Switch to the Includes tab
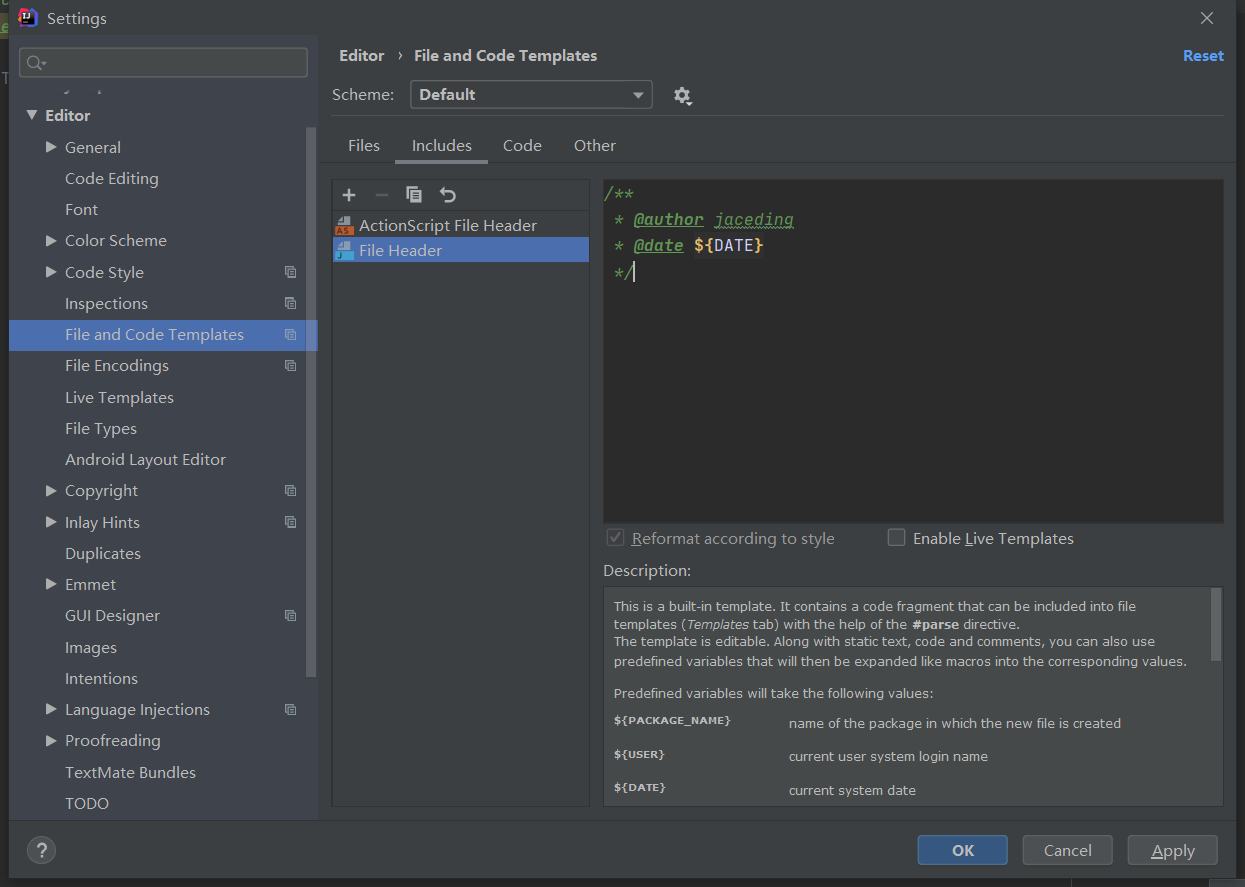Viewport: 1245px width, 887px height. pyautogui.click(x=442, y=146)
